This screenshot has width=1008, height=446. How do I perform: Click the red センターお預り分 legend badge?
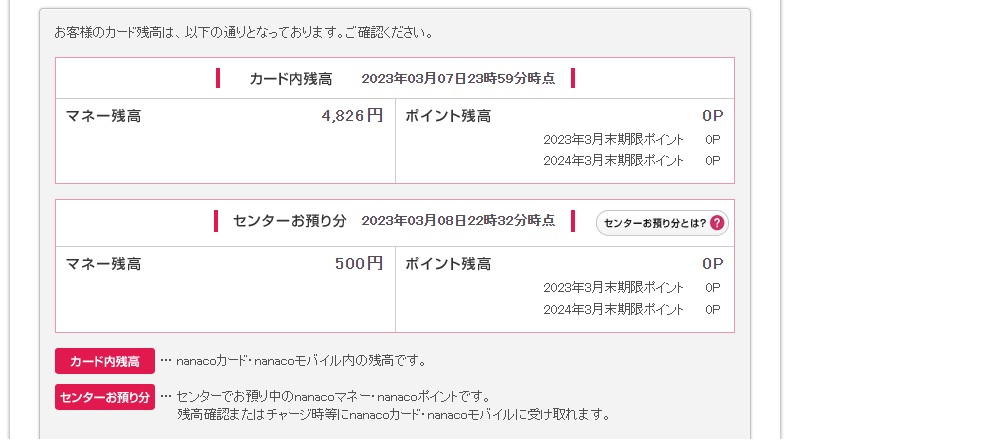[x=105, y=397]
